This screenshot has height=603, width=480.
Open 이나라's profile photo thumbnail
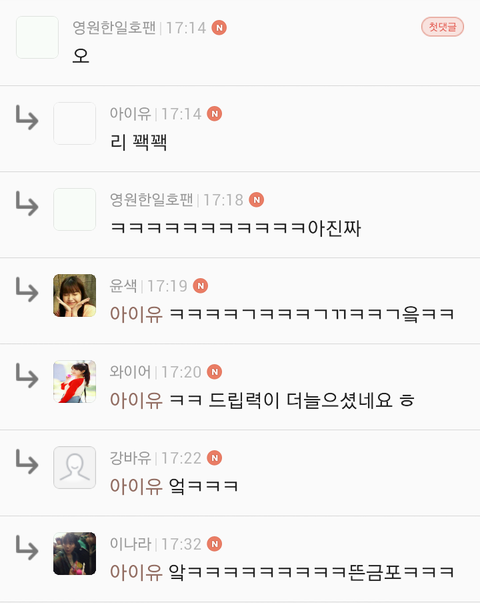[x=75, y=554]
